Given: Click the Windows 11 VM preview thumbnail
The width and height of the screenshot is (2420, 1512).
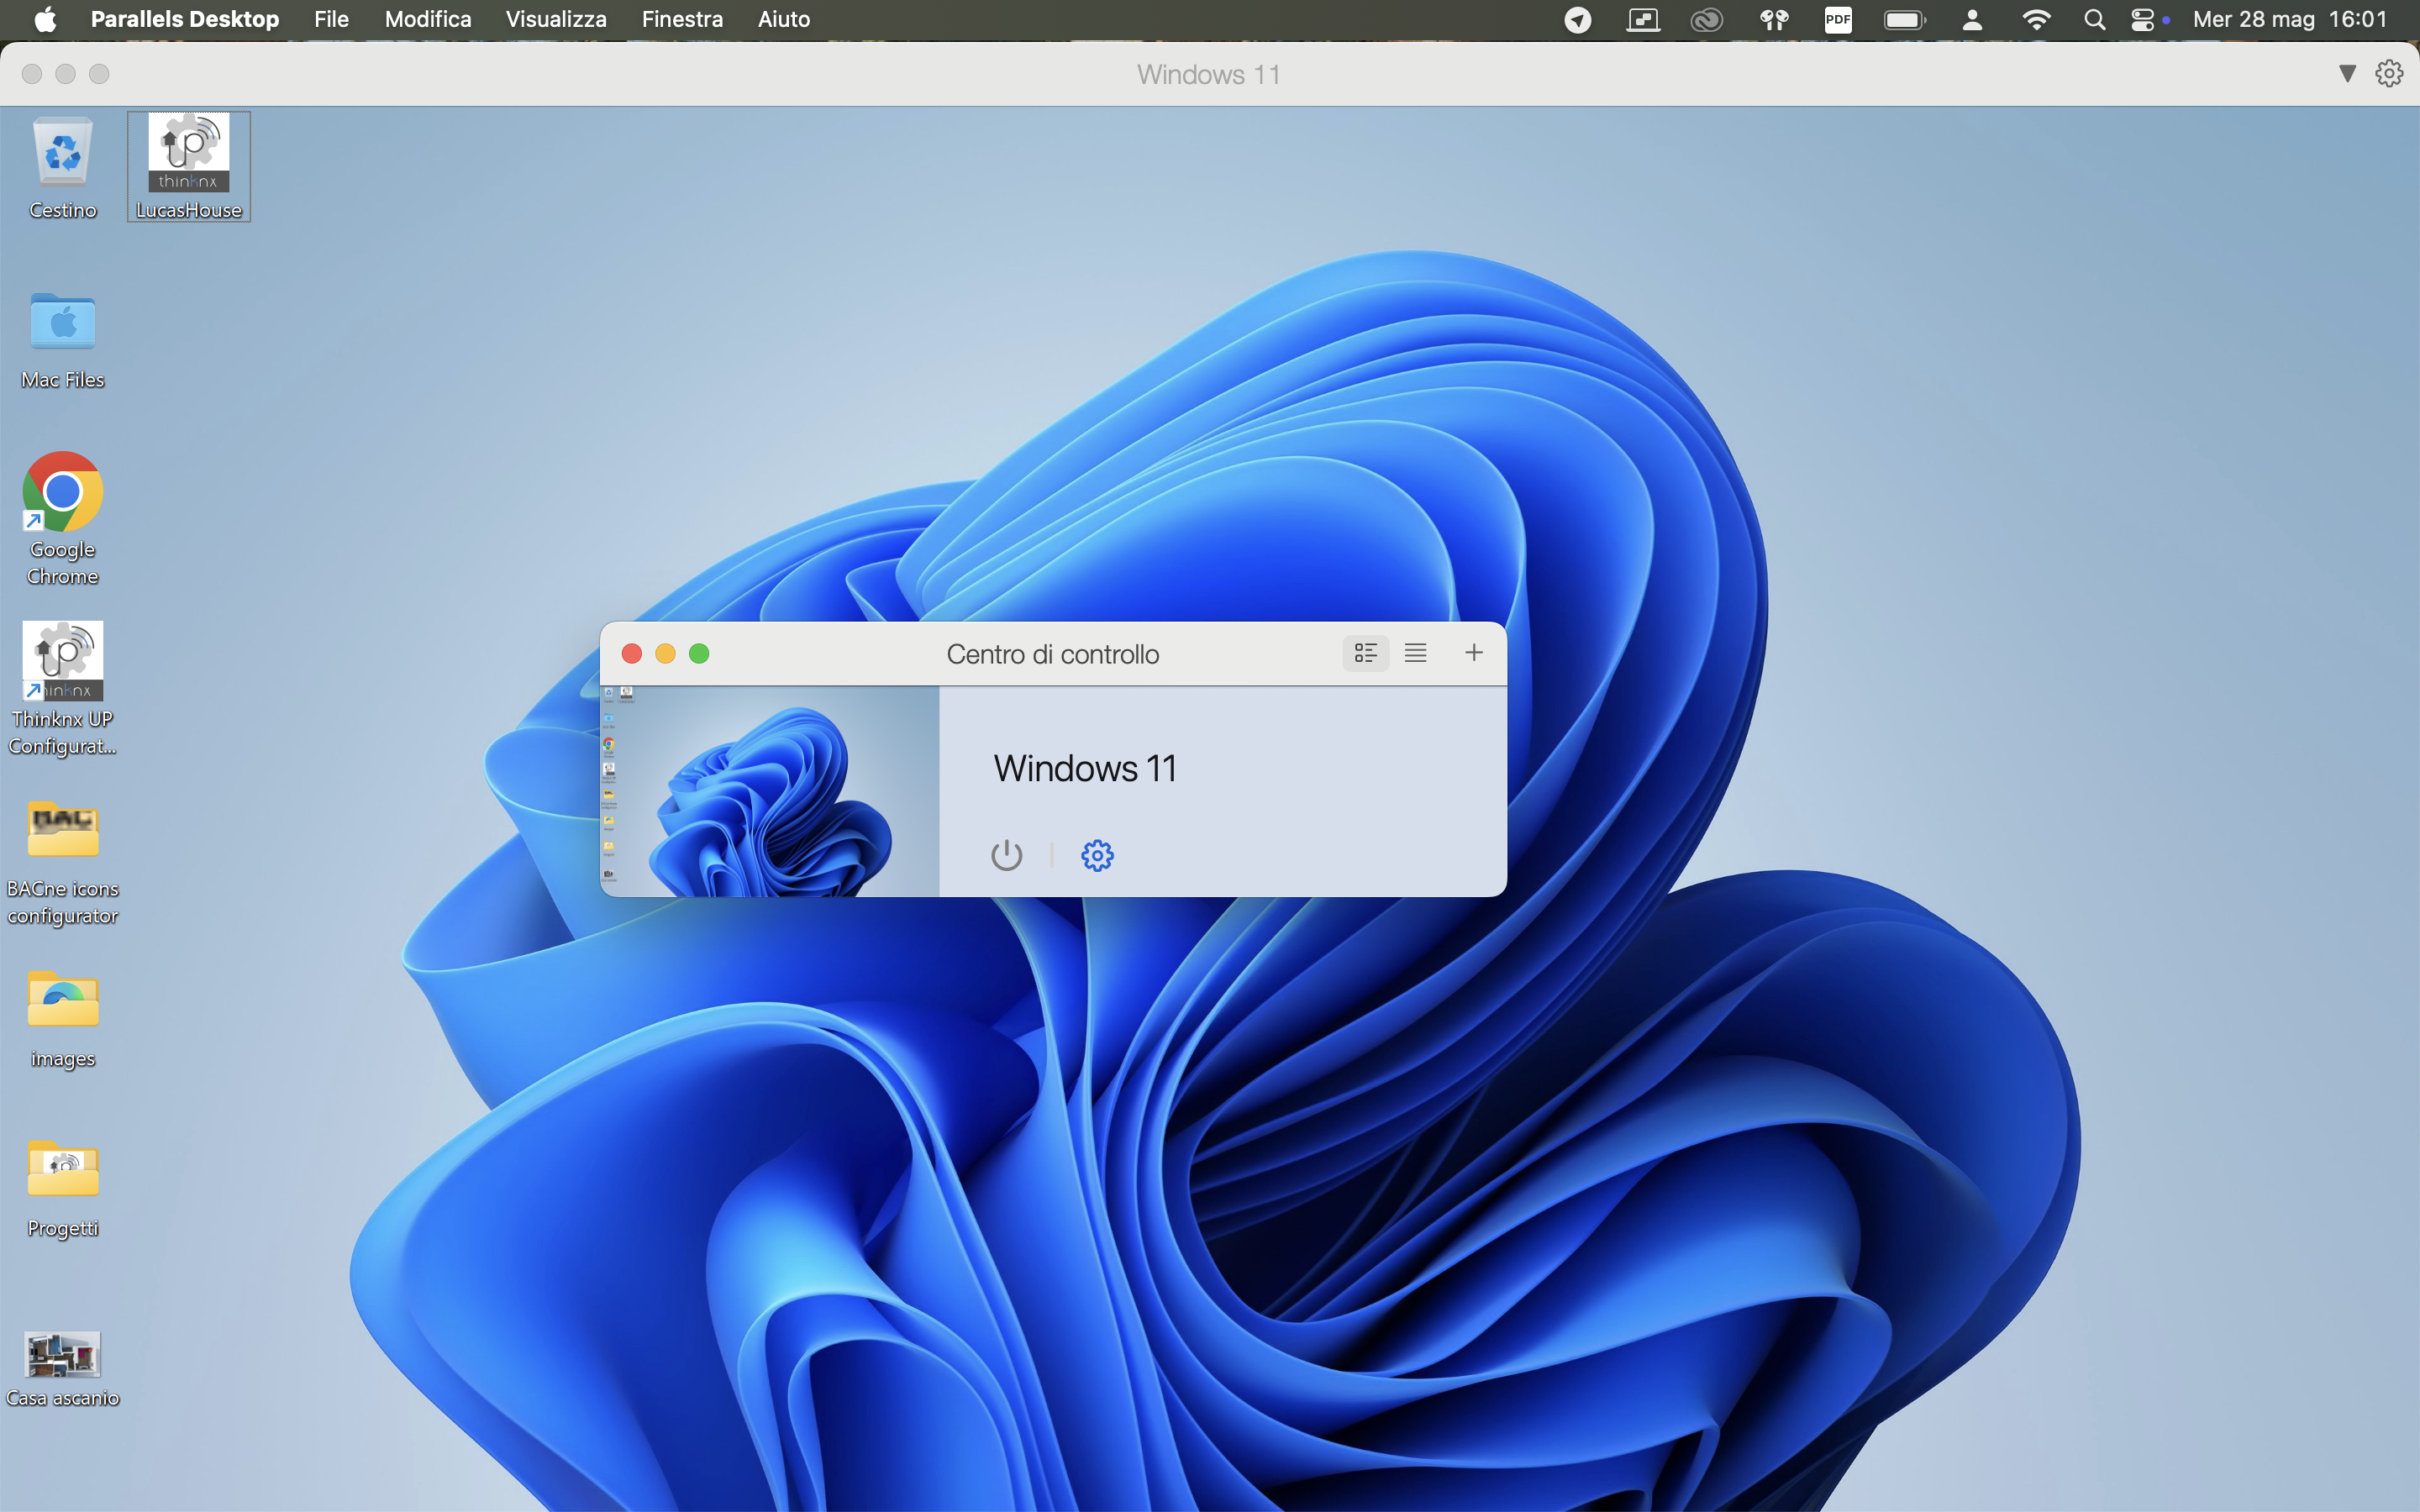Looking at the screenshot, I should [769, 791].
